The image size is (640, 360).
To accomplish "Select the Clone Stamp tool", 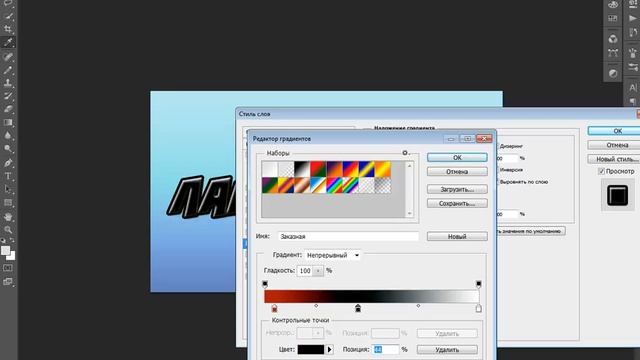I will pos(8,83).
